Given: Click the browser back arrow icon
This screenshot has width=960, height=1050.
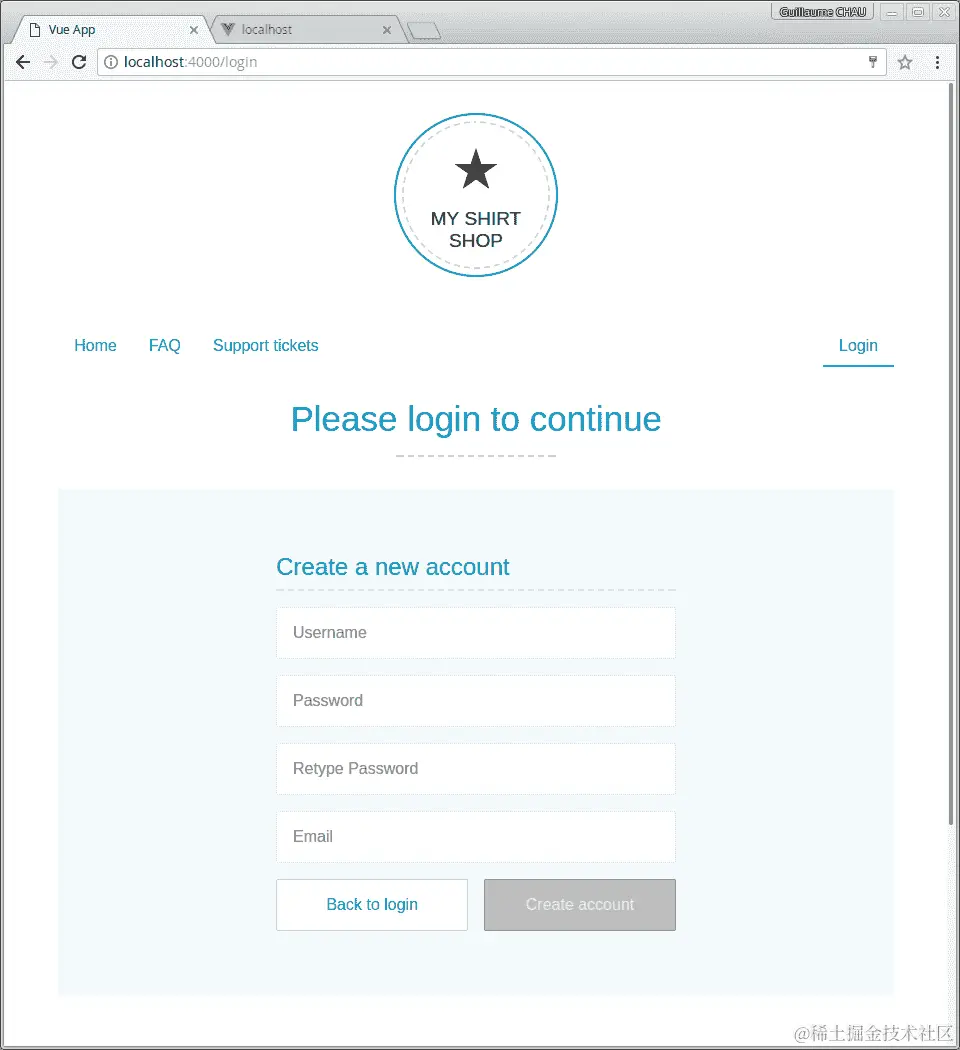Looking at the screenshot, I should tap(23, 62).
